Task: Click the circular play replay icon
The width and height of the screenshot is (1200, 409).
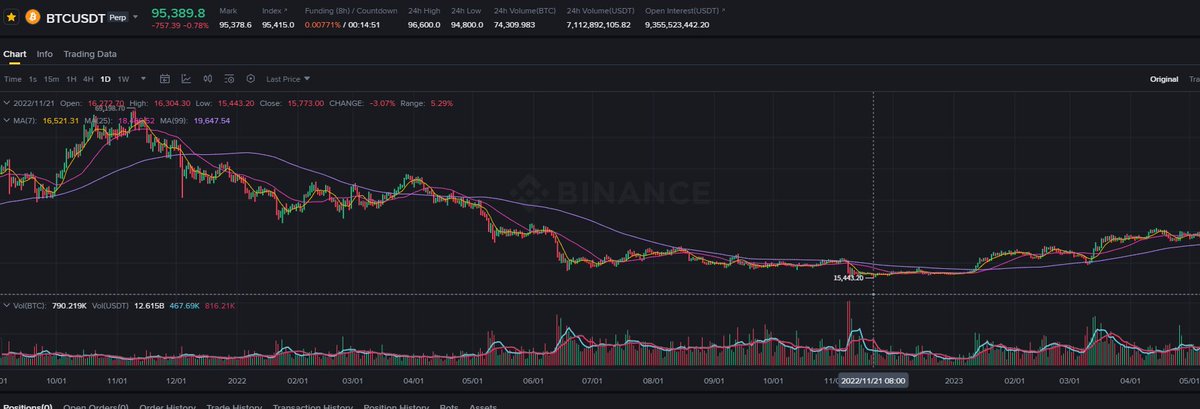Action: tap(250, 78)
